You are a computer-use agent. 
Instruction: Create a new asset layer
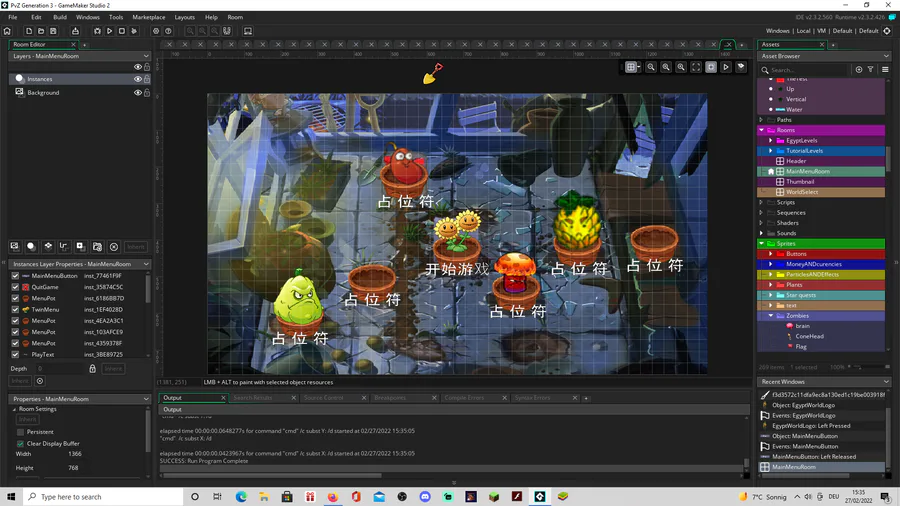pyautogui.click(x=80, y=247)
